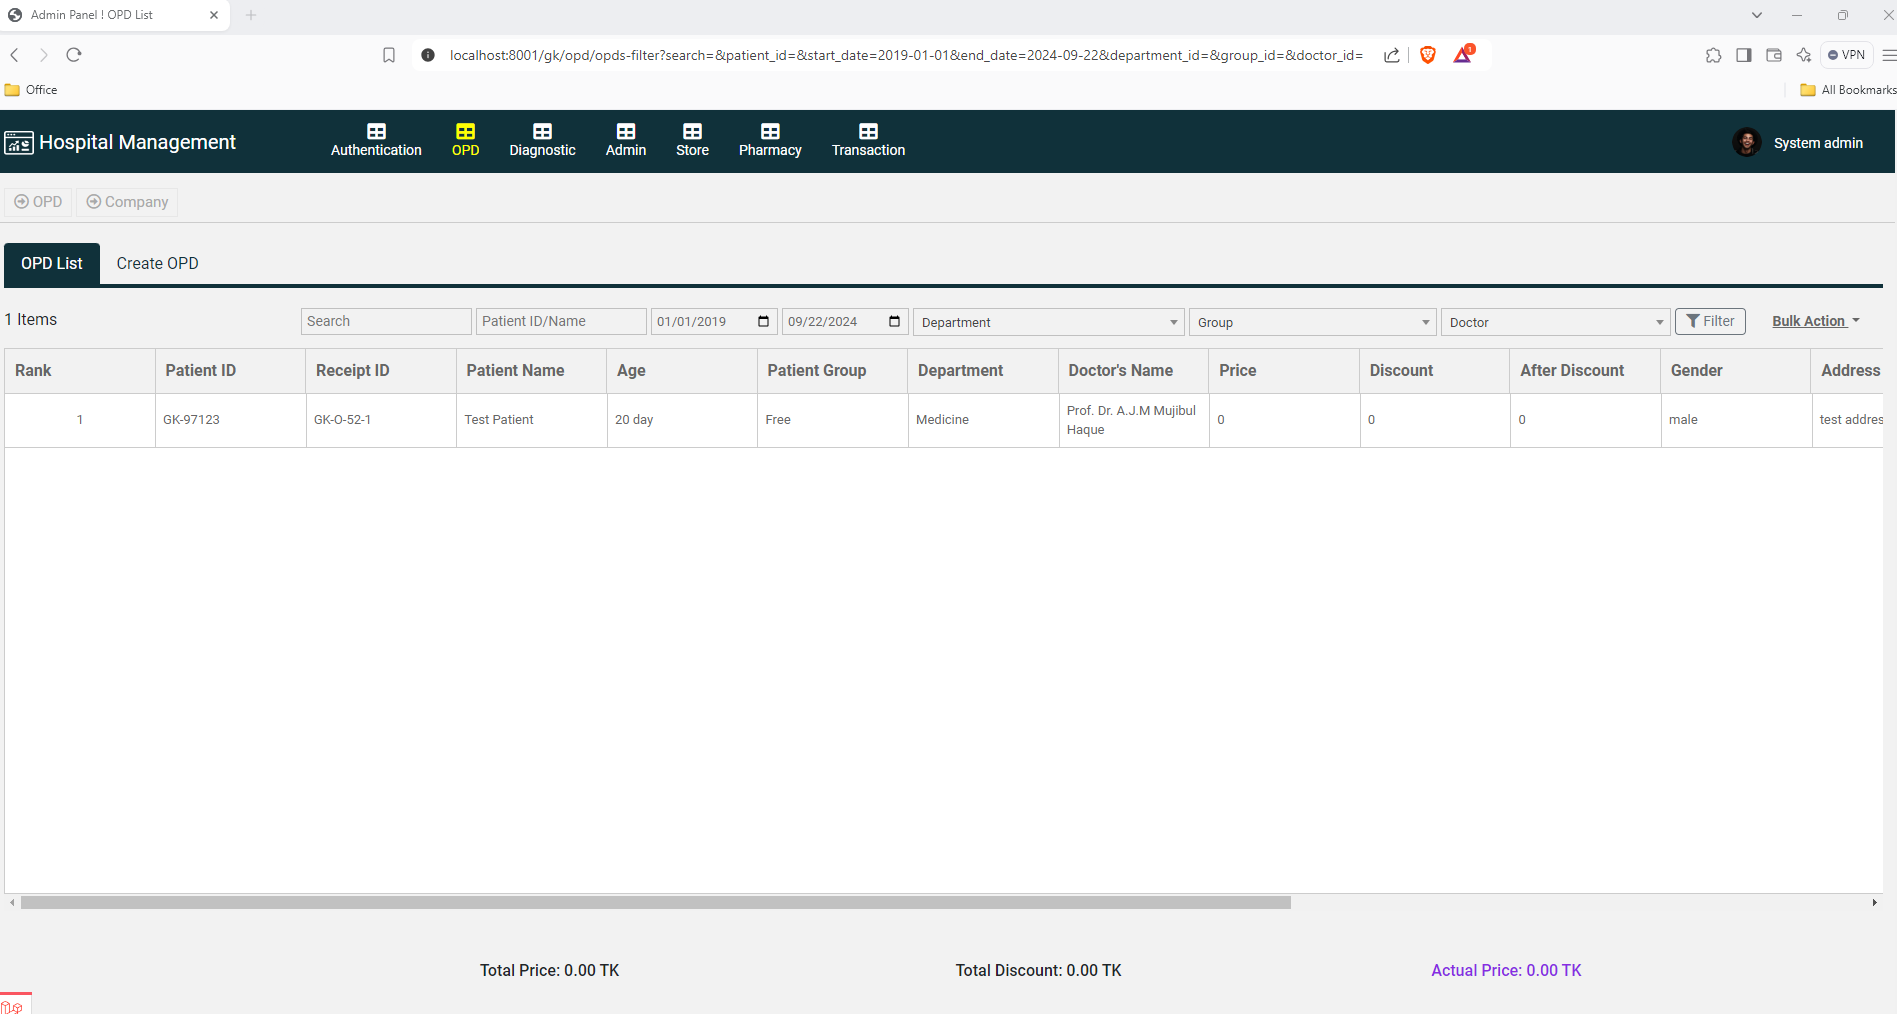Switch to the OPD List tab
The height and width of the screenshot is (1014, 1897).
click(x=52, y=263)
